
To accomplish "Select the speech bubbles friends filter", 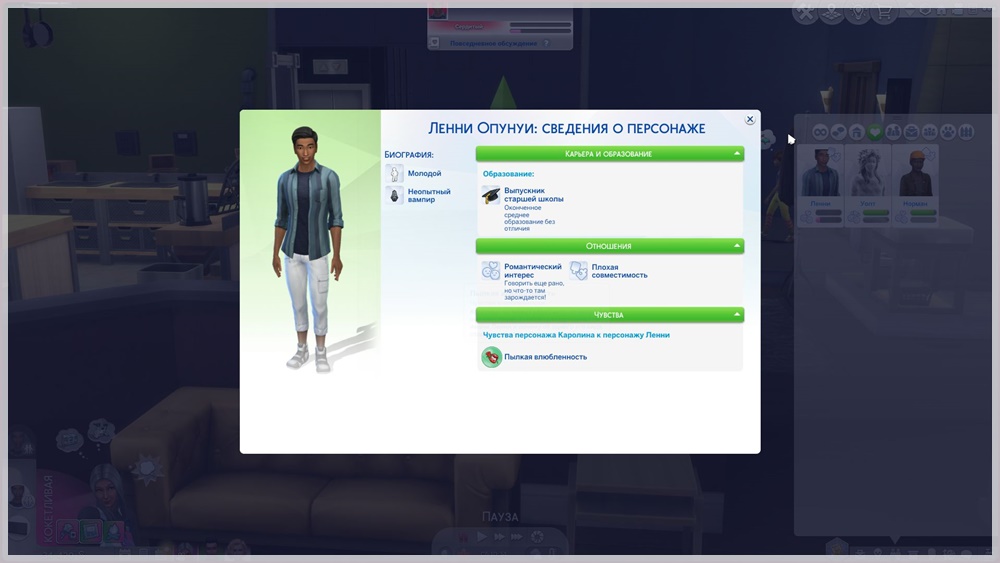I will (838, 132).
